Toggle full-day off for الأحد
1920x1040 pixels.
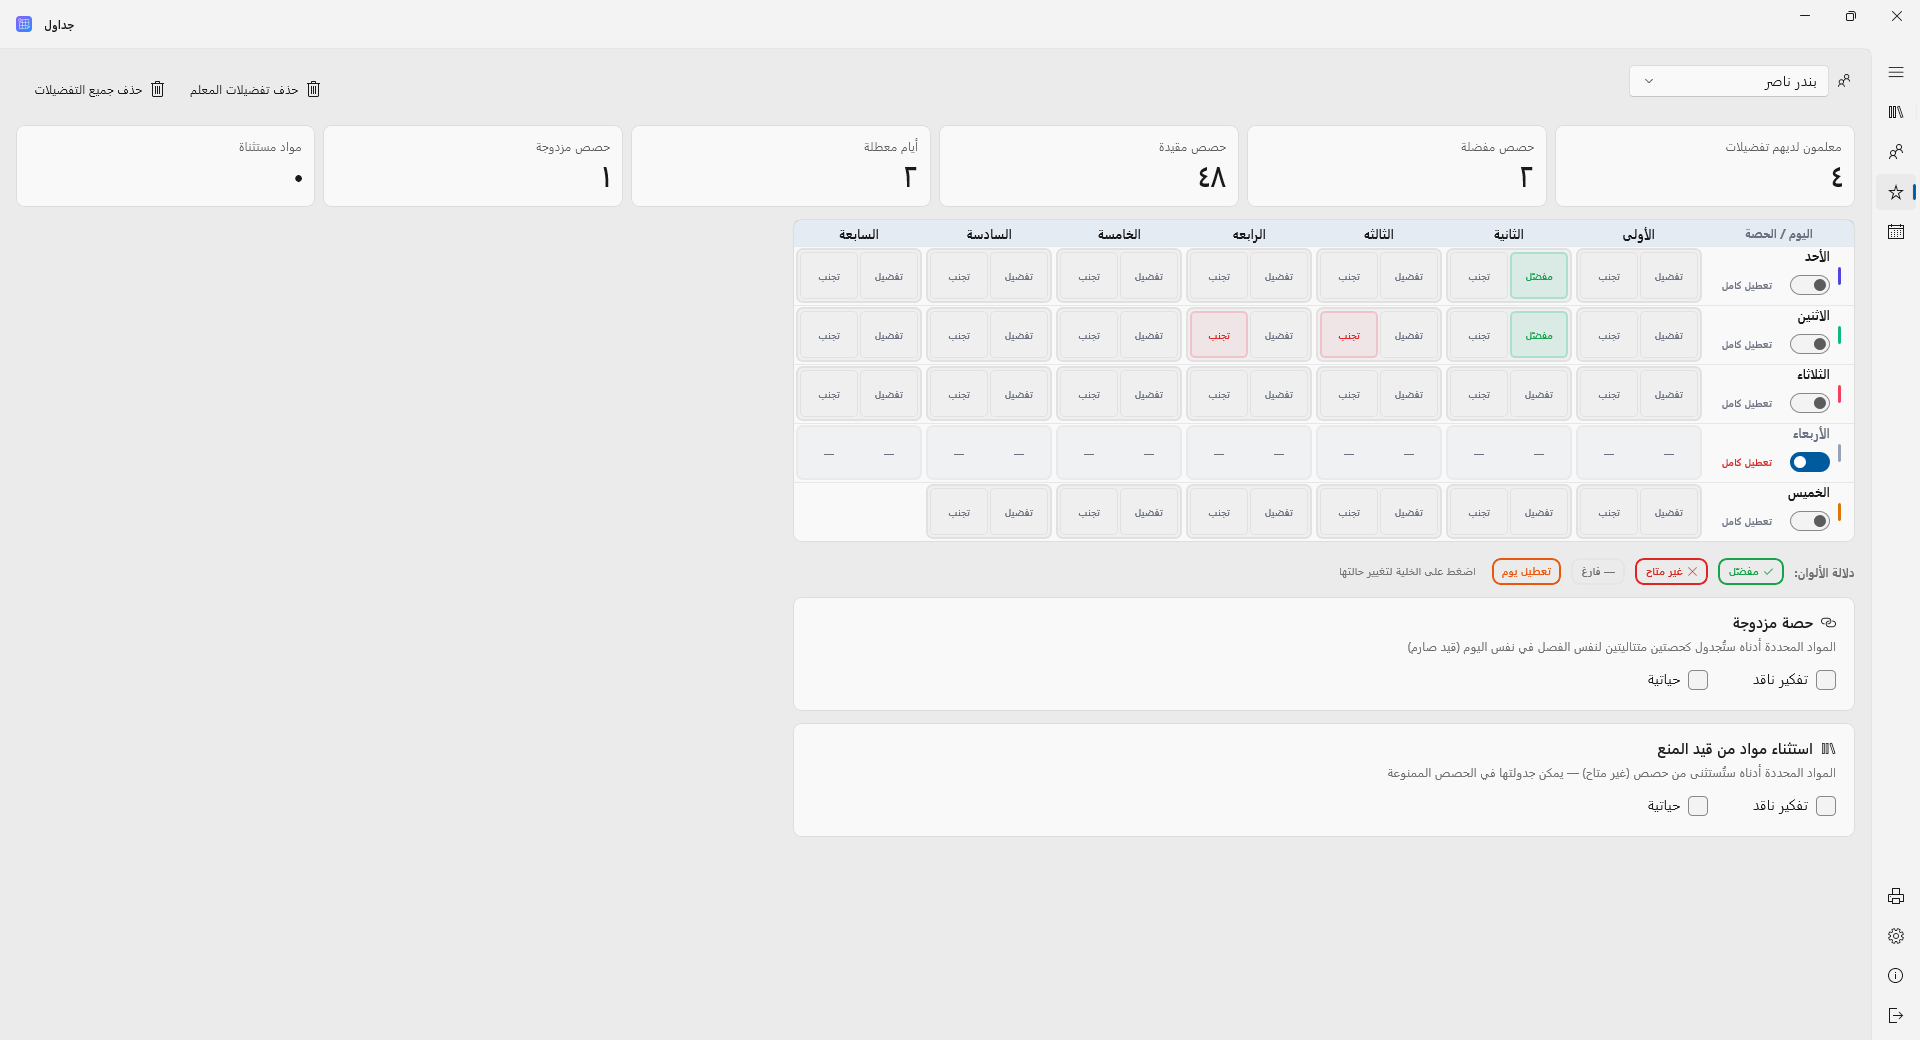[x=1809, y=285]
